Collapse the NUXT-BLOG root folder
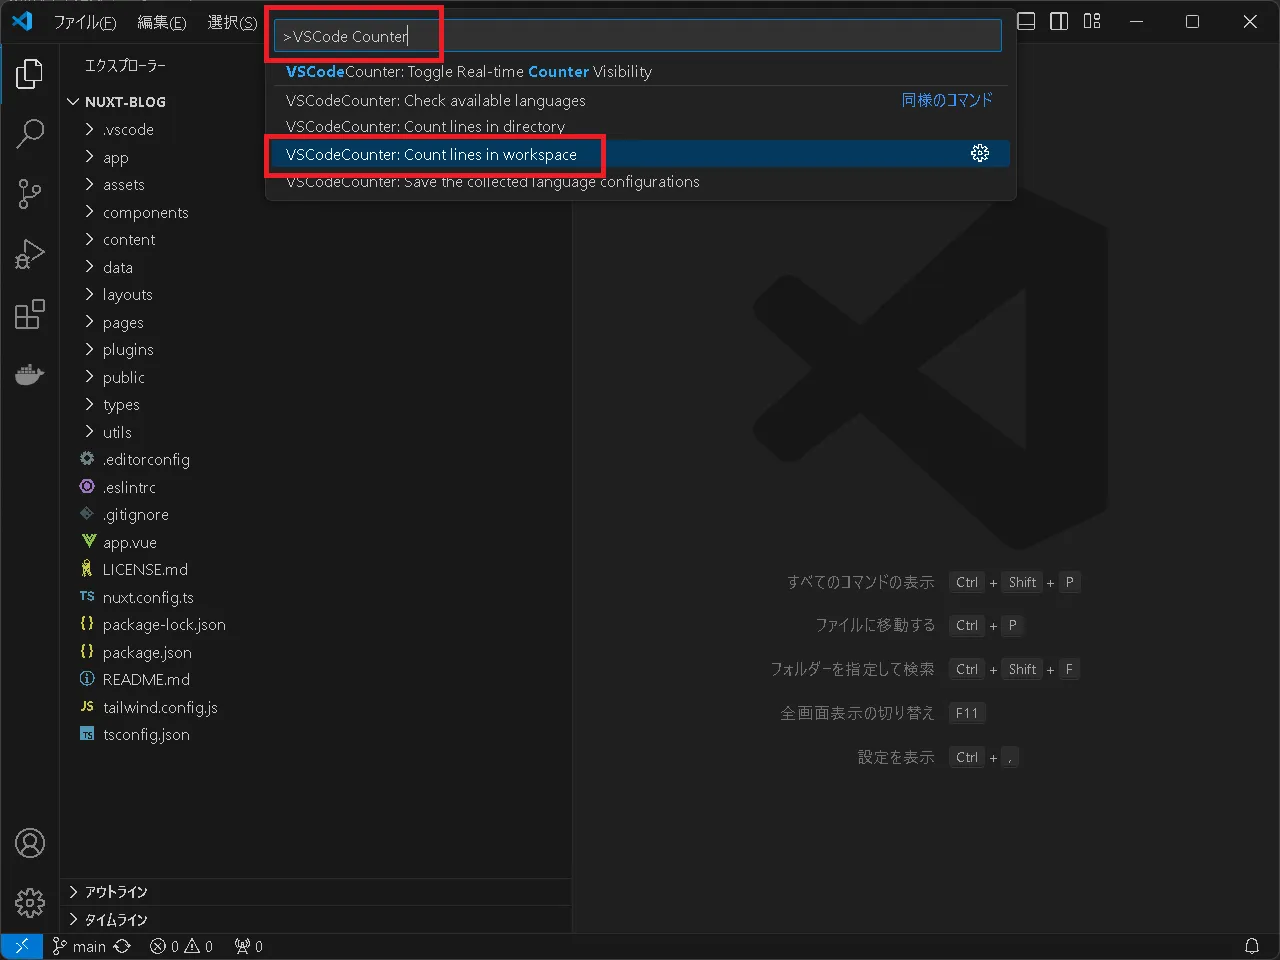 point(316,102)
